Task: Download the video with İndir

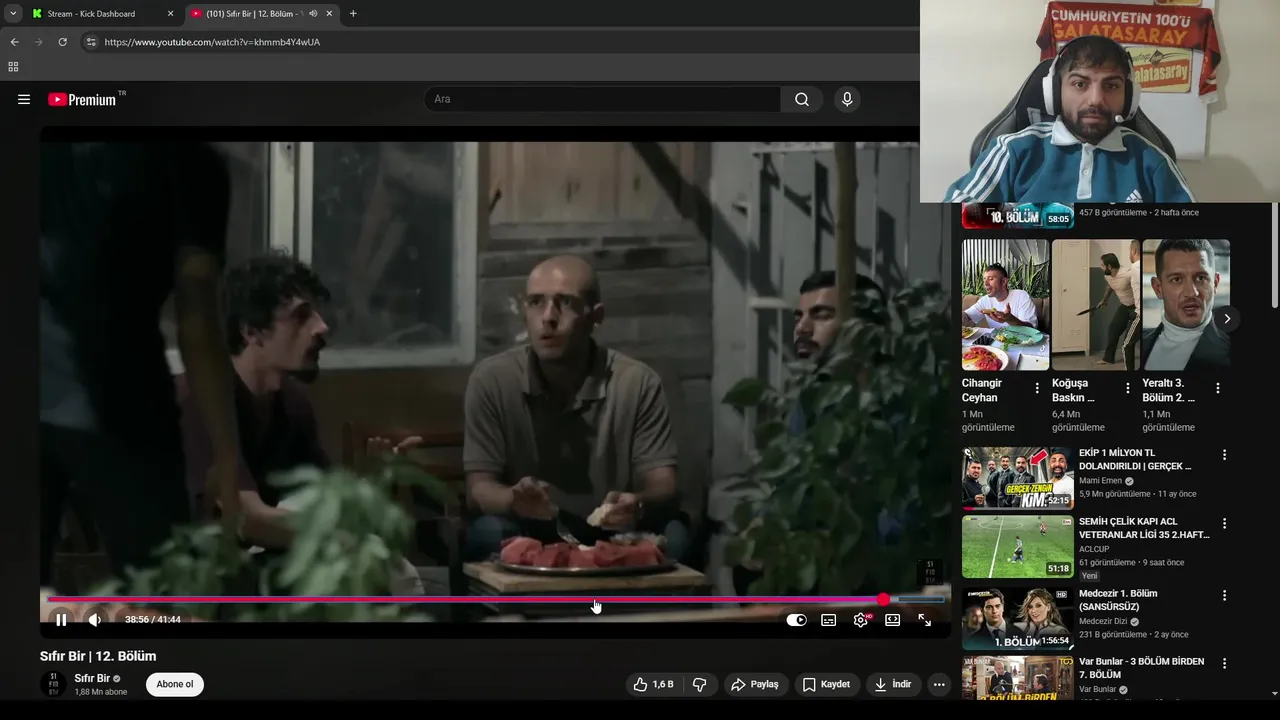Action: pyautogui.click(x=892, y=684)
